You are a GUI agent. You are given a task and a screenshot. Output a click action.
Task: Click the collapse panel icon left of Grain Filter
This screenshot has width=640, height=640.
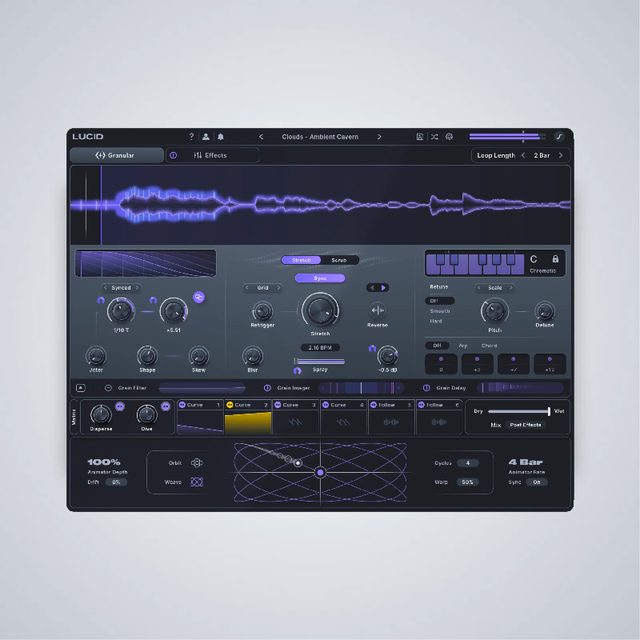[81, 388]
